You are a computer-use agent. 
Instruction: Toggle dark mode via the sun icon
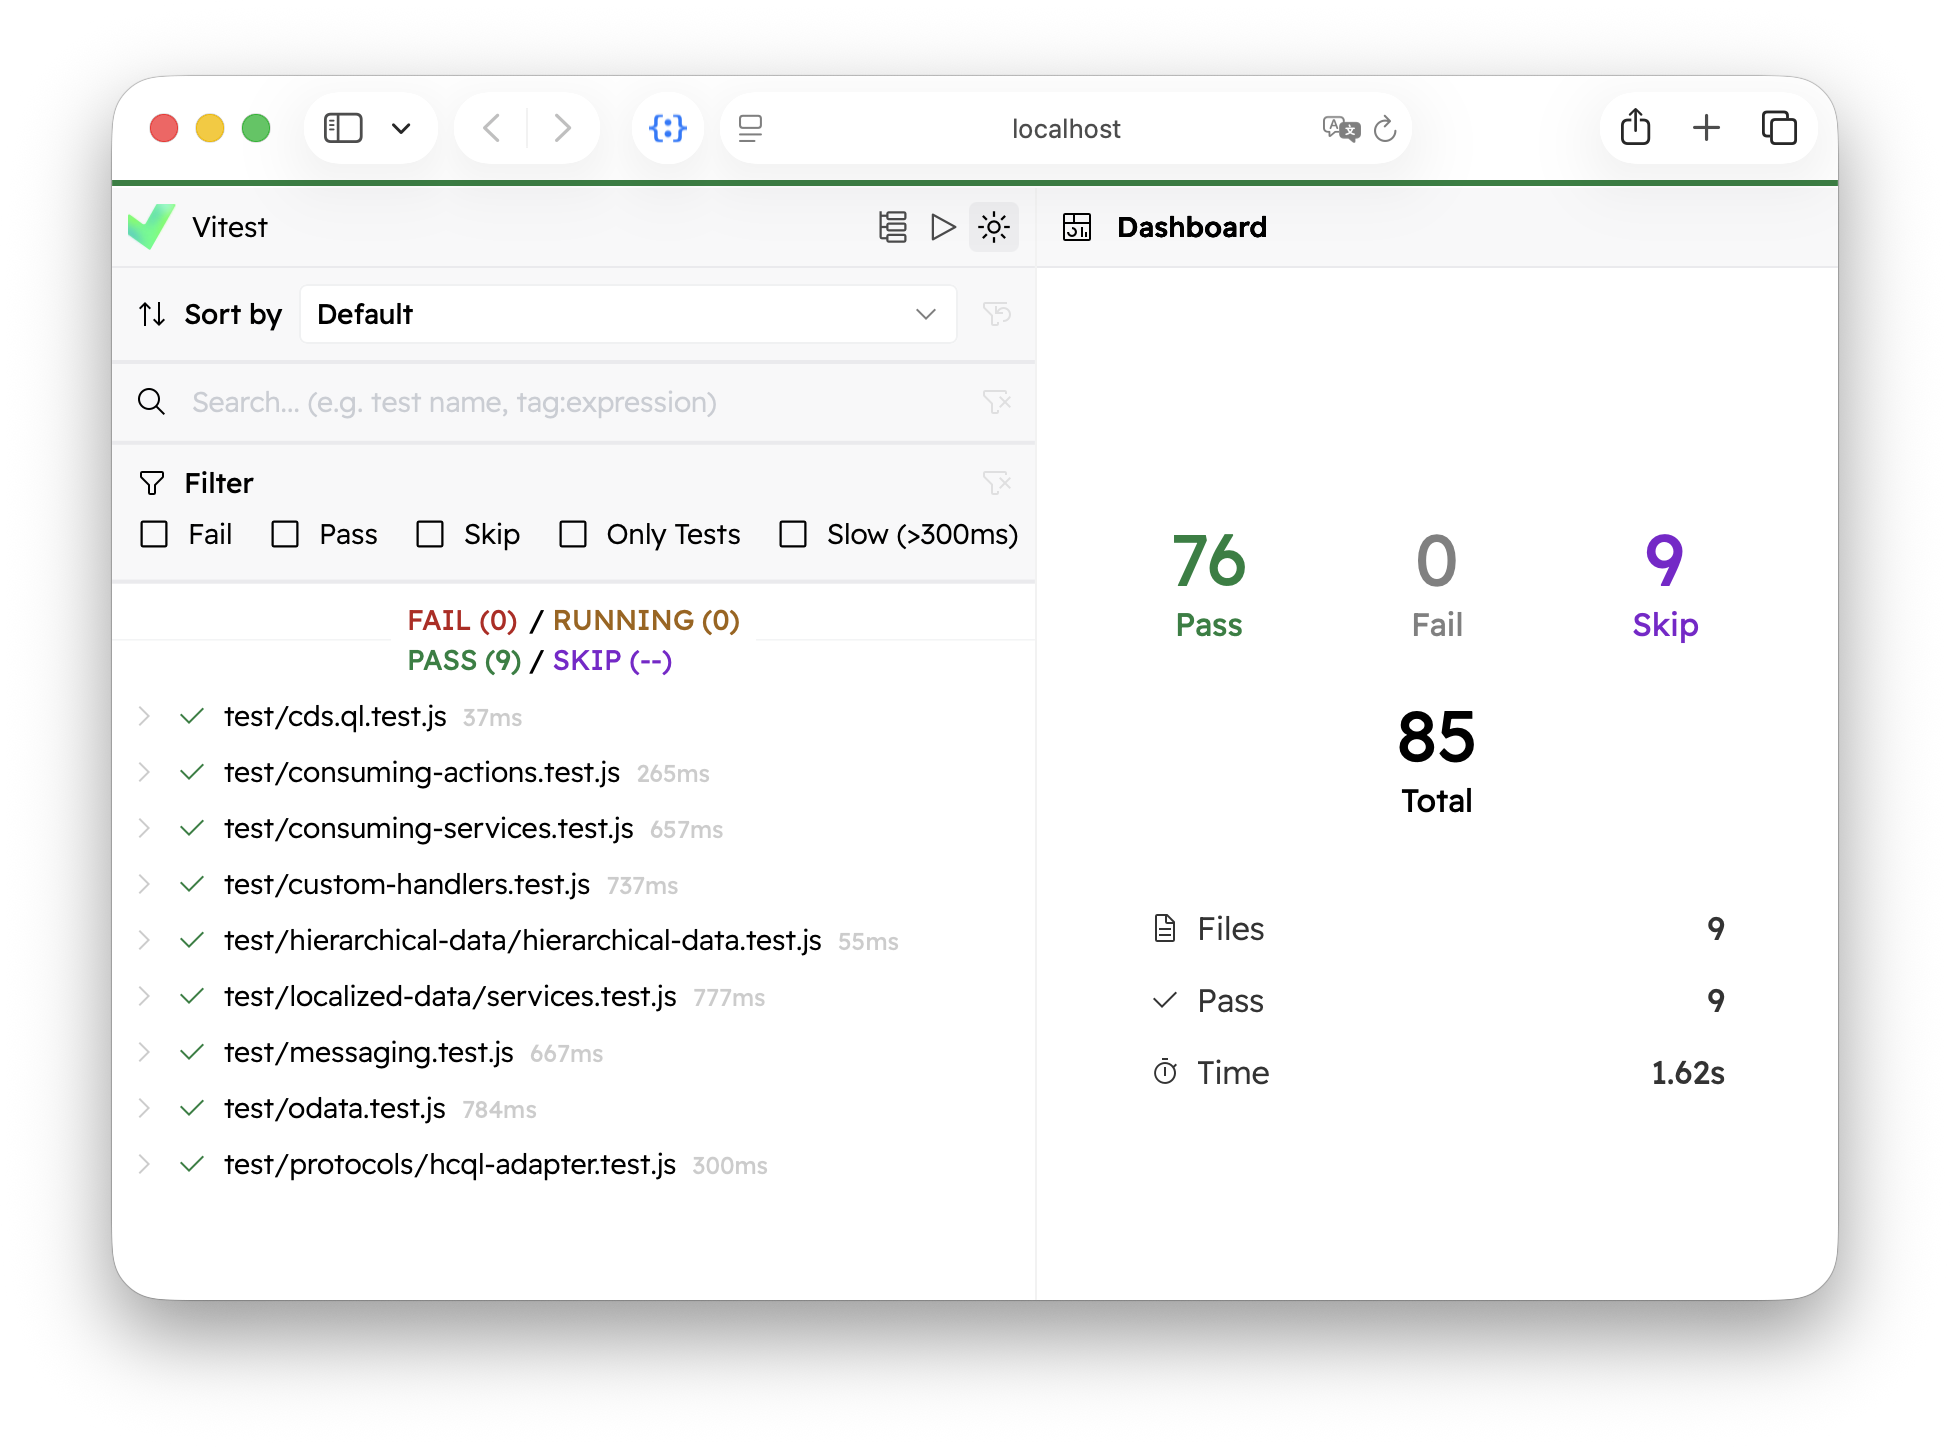click(x=993, y=227)
